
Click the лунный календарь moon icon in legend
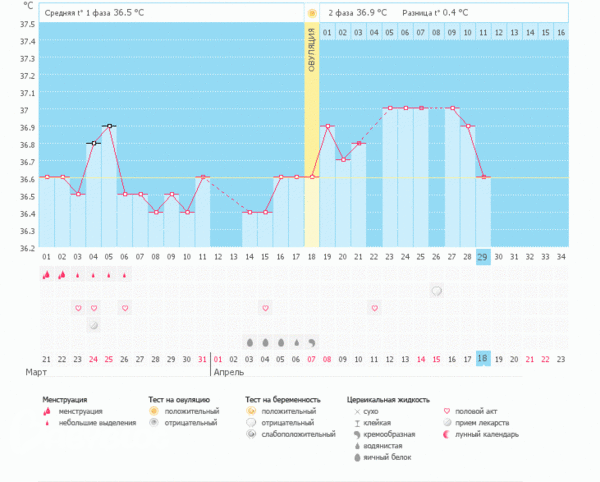446,435
